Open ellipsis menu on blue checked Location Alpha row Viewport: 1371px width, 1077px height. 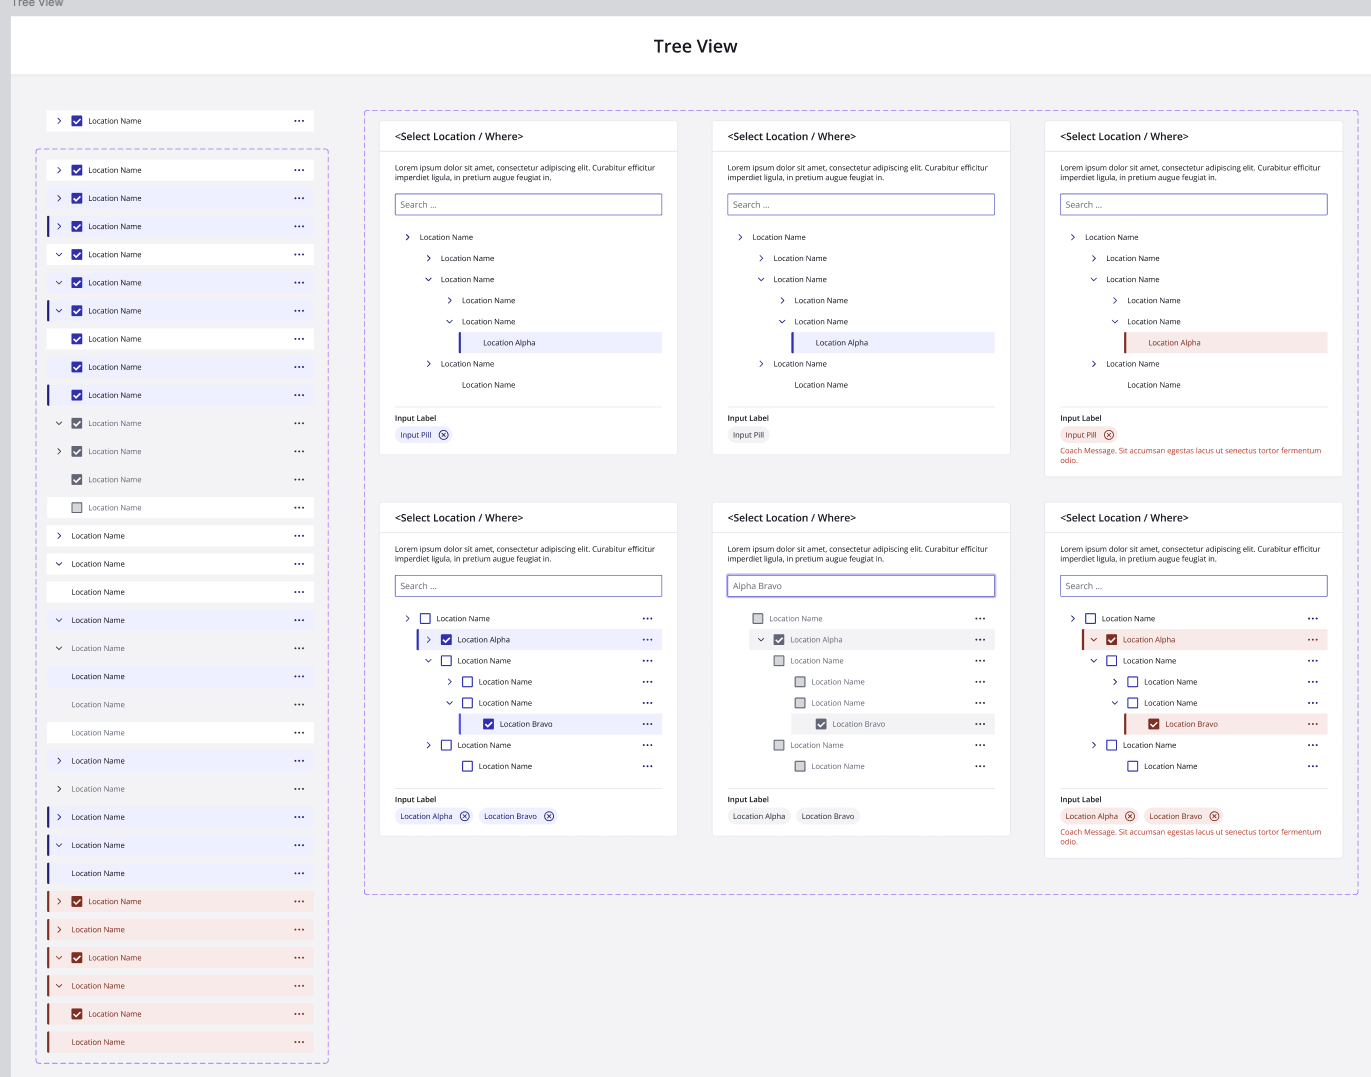click(x=647, y=640)
